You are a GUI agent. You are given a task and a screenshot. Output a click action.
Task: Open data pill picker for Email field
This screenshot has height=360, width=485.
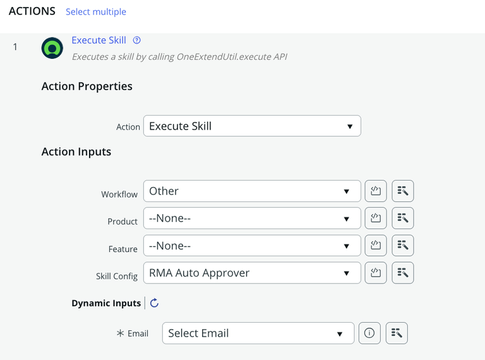pyautogui.click(x=396, y=333)
